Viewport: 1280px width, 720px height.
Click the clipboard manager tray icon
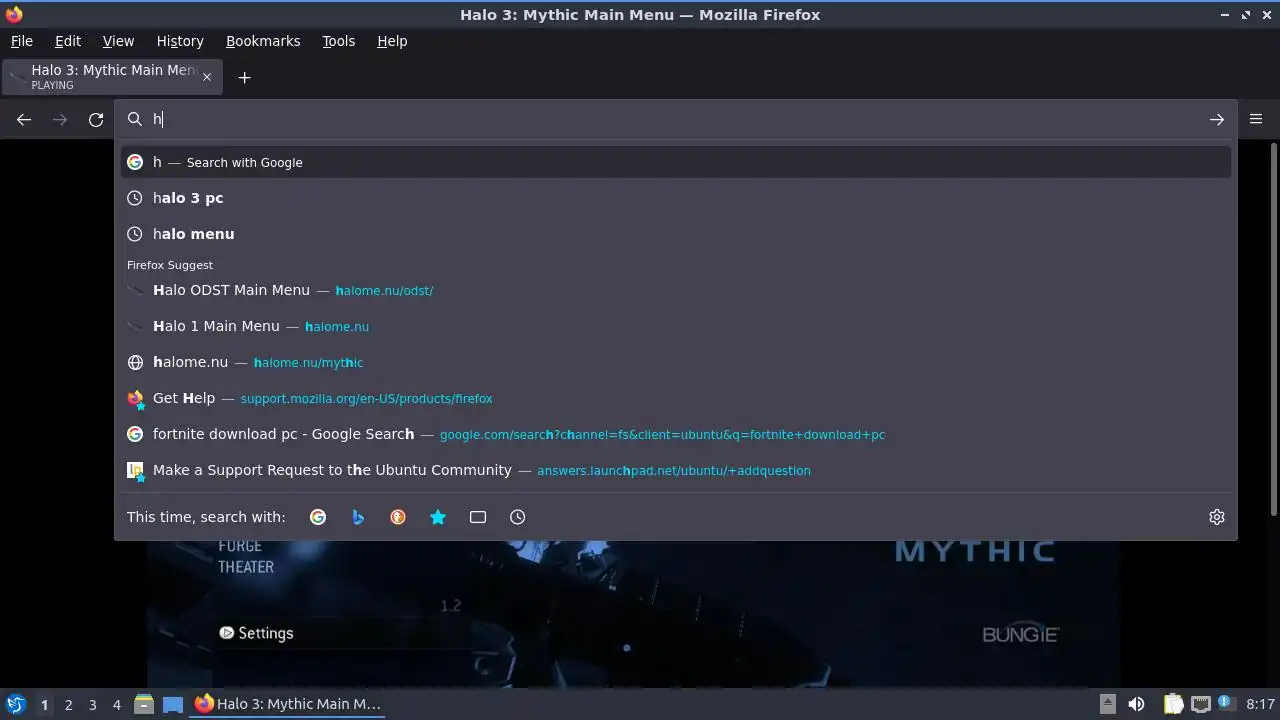click(1173, 704)
